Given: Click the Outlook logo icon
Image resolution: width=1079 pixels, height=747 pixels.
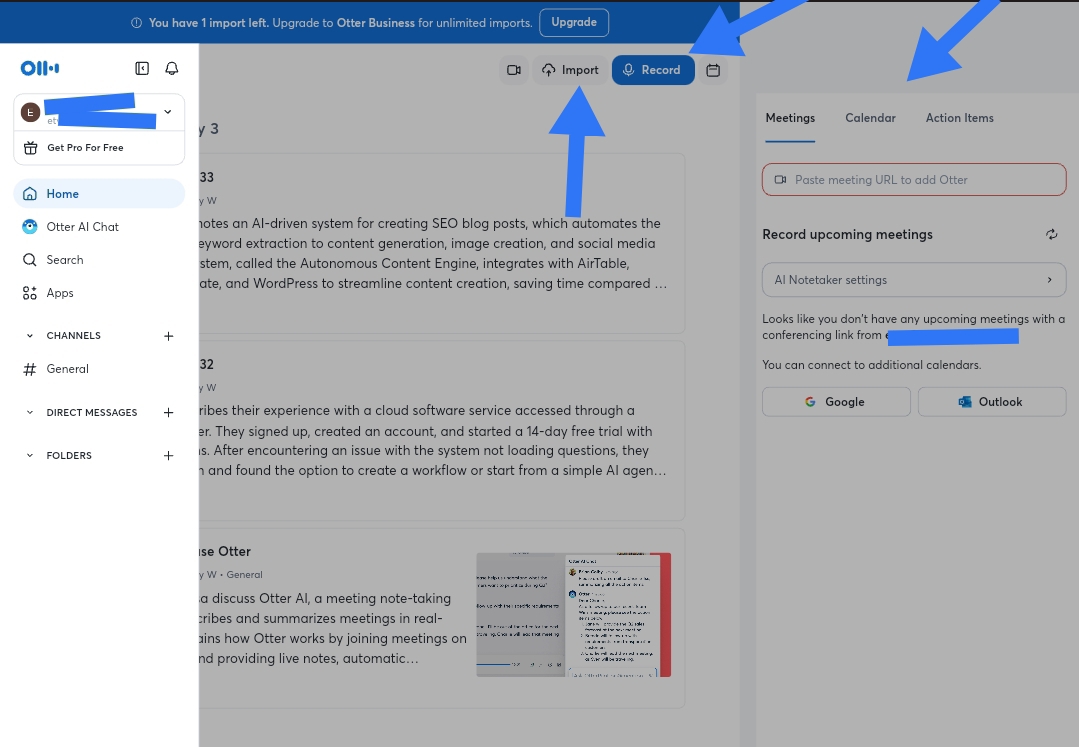Looking at the screenshot, I should click(x=965, y=402).
